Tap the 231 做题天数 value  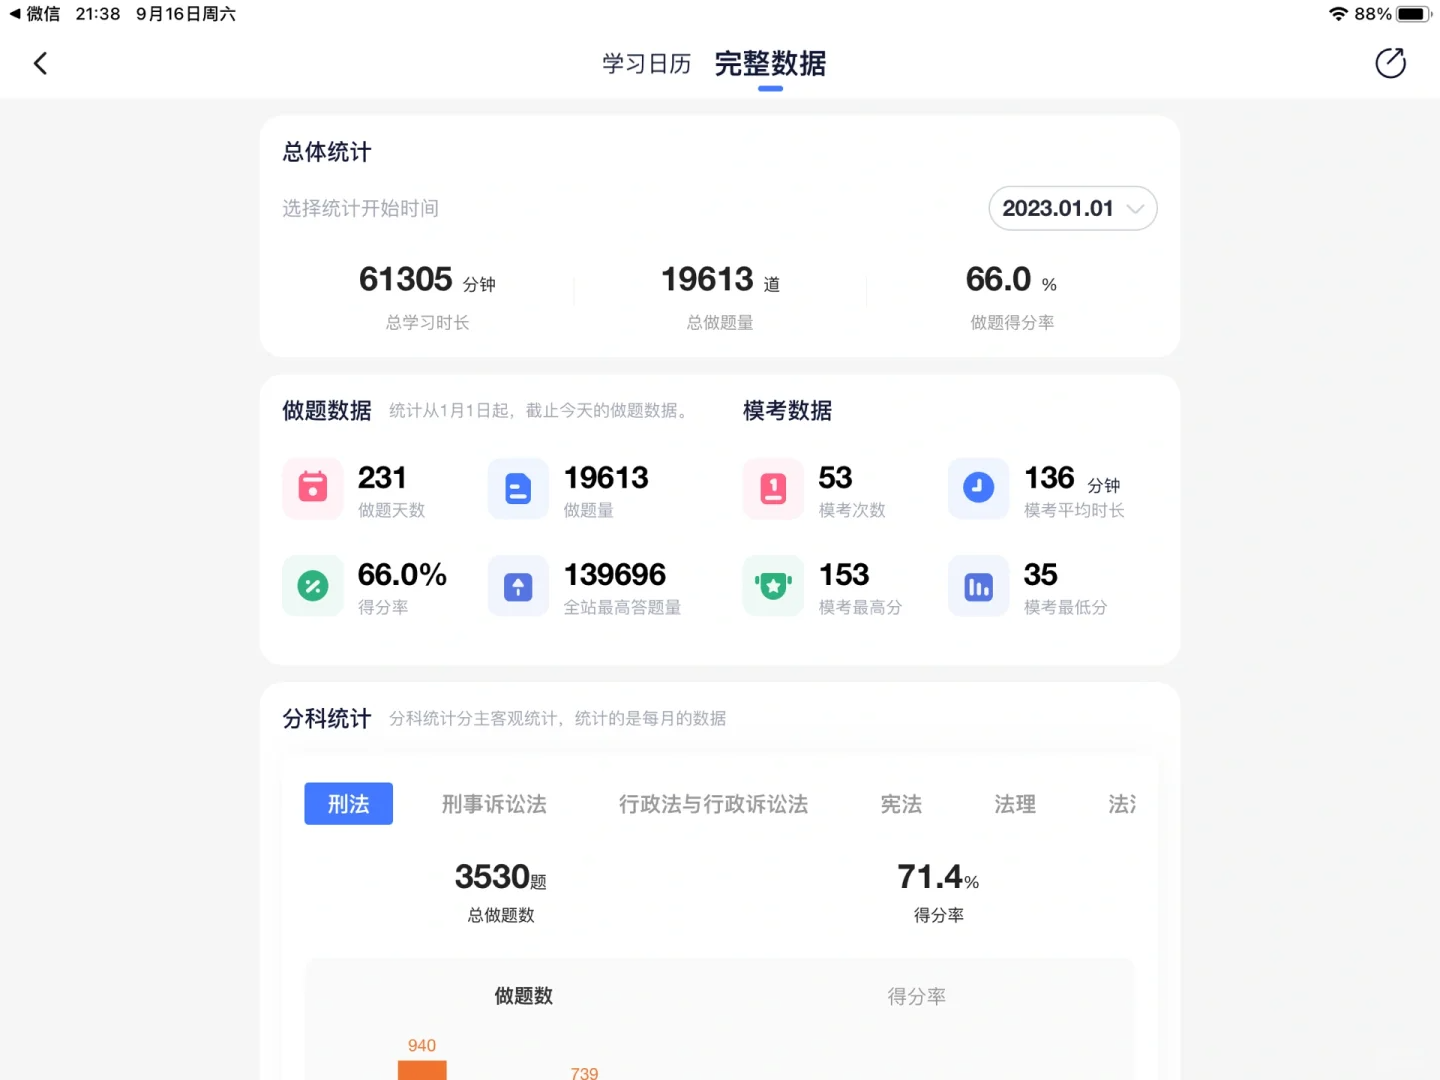coord(382,478)
